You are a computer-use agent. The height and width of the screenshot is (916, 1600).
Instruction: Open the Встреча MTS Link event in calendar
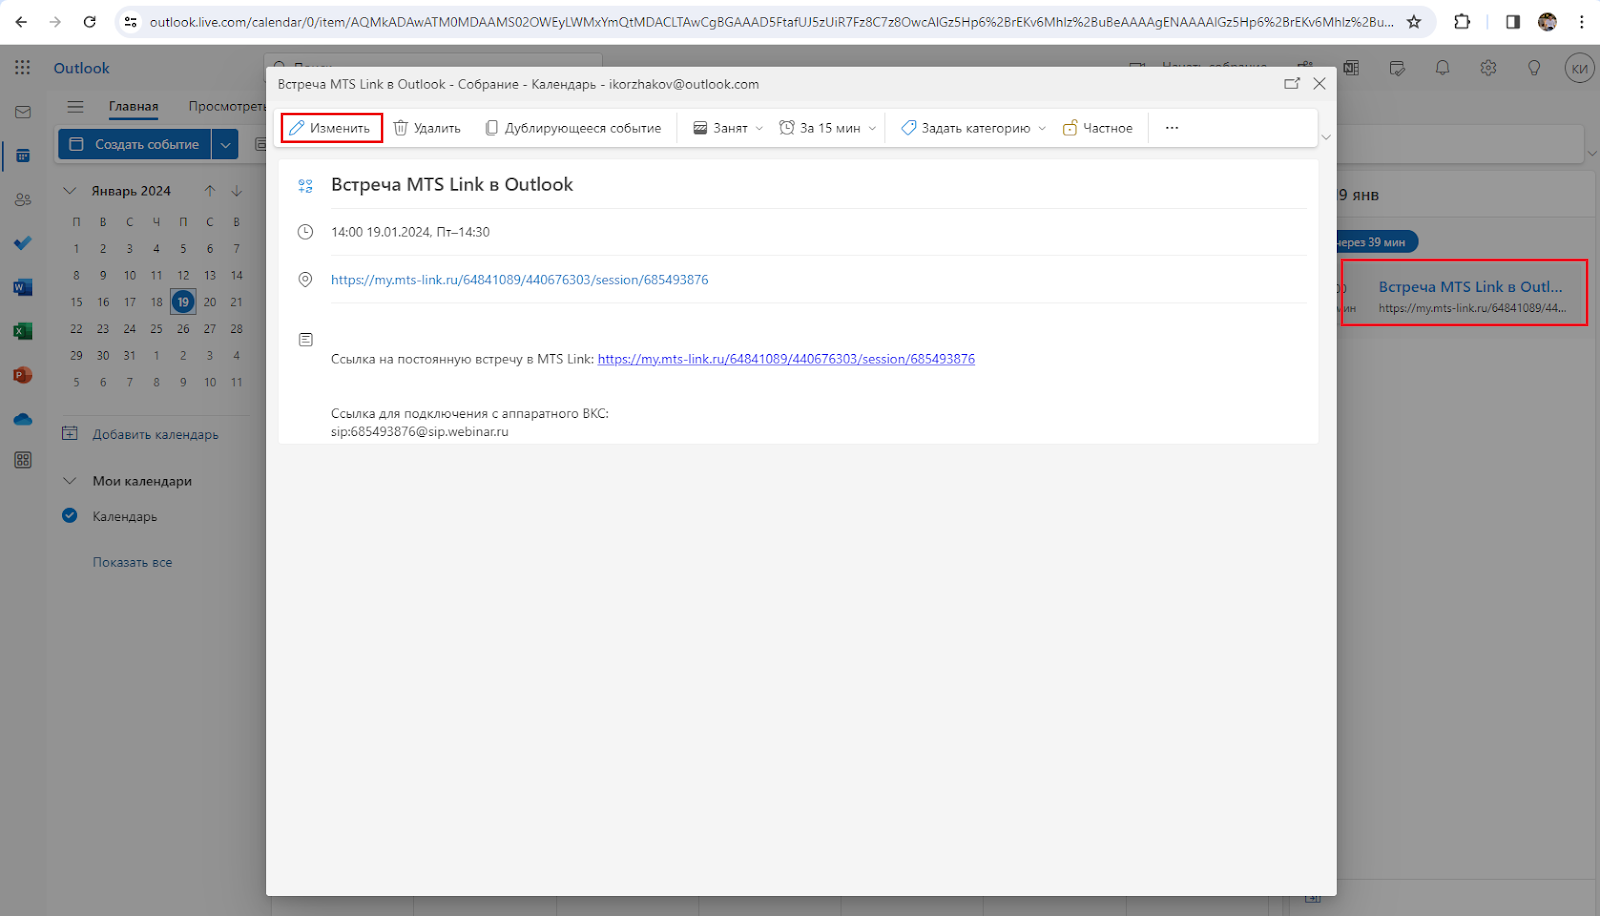1464,292
